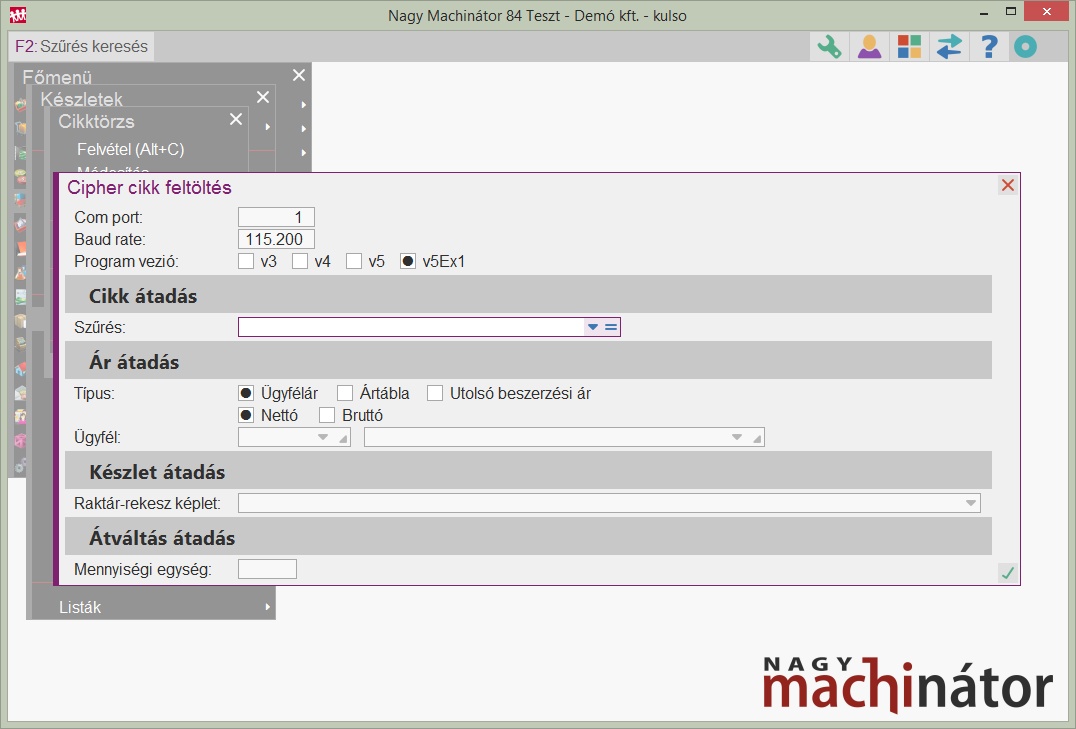Viewport: 1076px width, 729px height.
Task: Select program version v3
Action: (246, 262)
